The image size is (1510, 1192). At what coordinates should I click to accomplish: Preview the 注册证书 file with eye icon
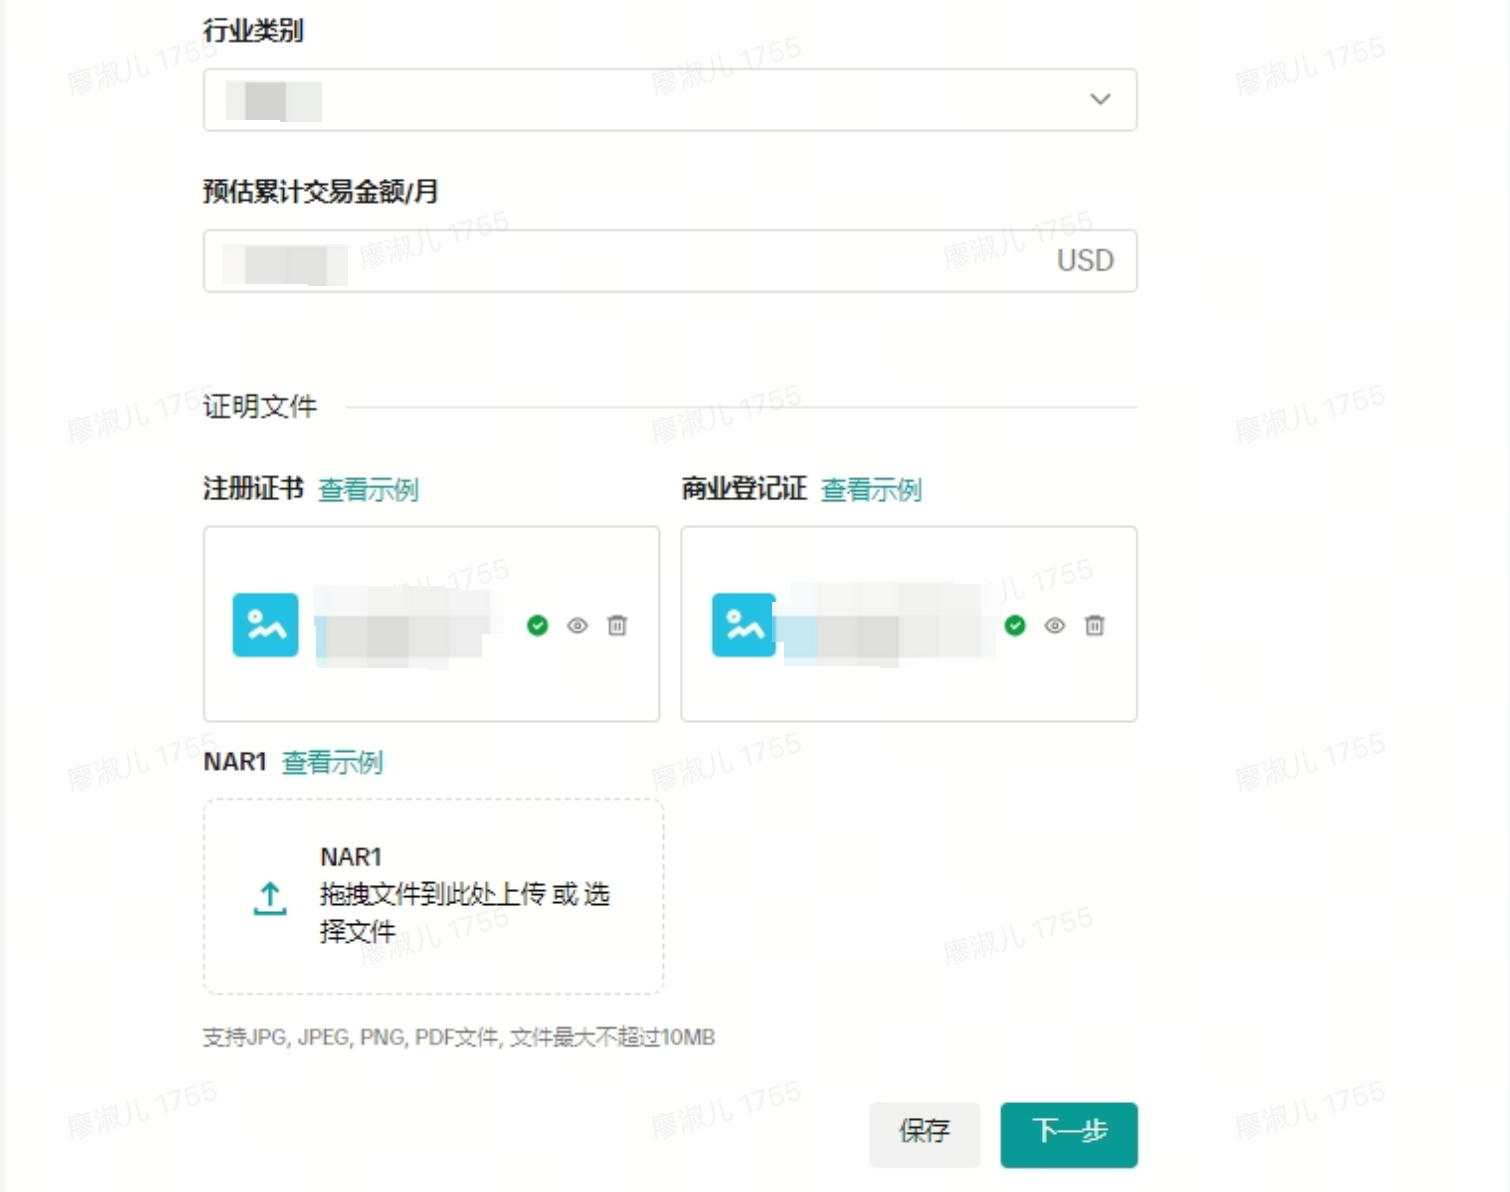click(577, 626)
